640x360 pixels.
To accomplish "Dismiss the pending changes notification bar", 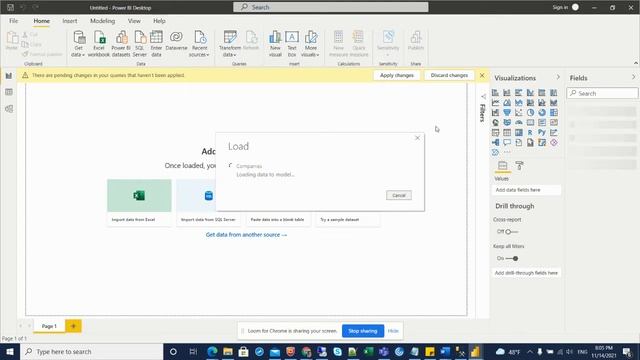I will (x=482, y=76).
